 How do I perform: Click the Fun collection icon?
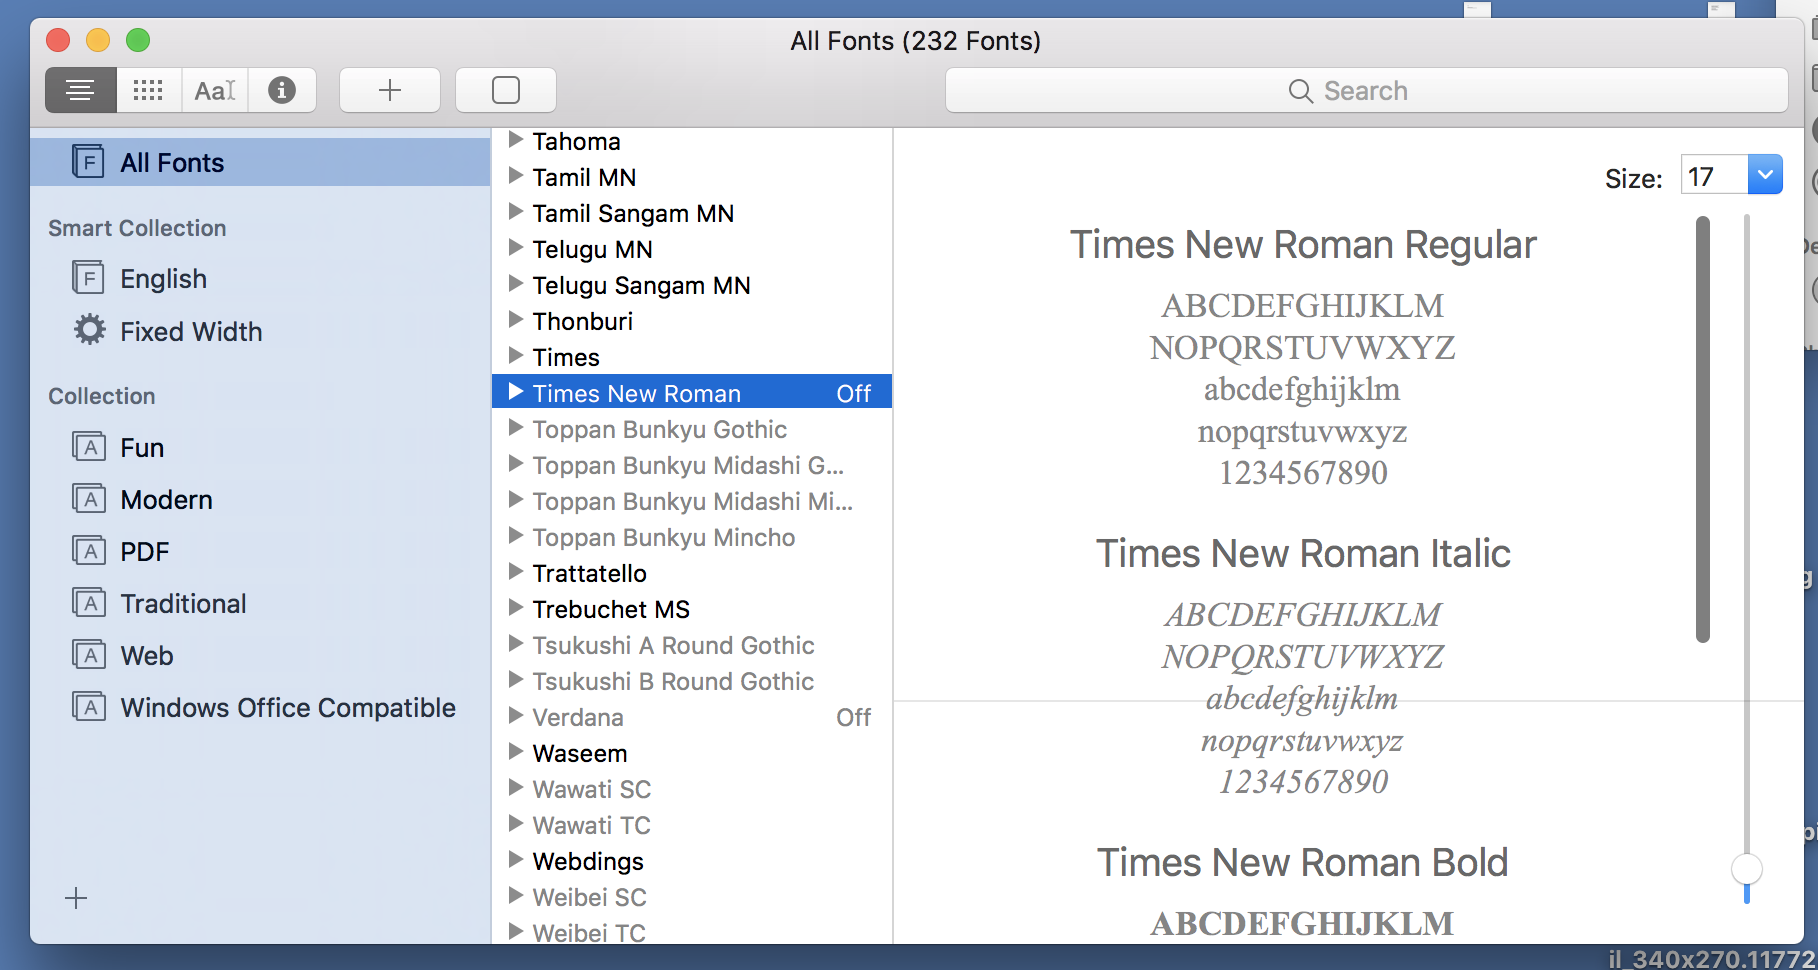(89, 447)
